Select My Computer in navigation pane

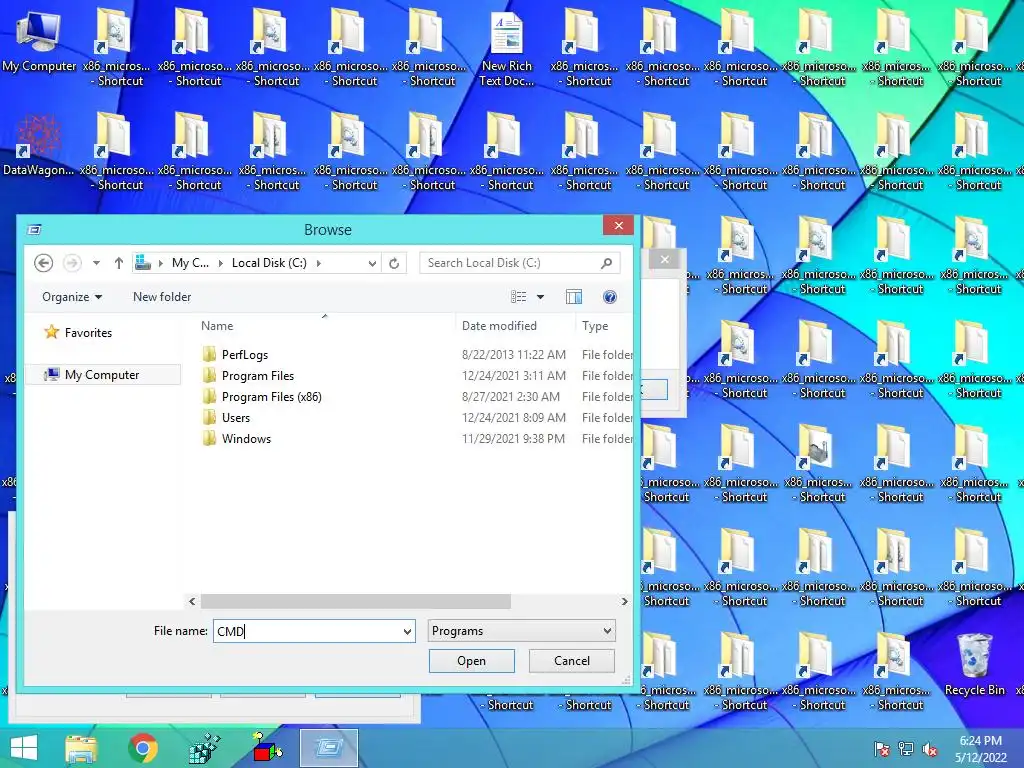[103, 375]
